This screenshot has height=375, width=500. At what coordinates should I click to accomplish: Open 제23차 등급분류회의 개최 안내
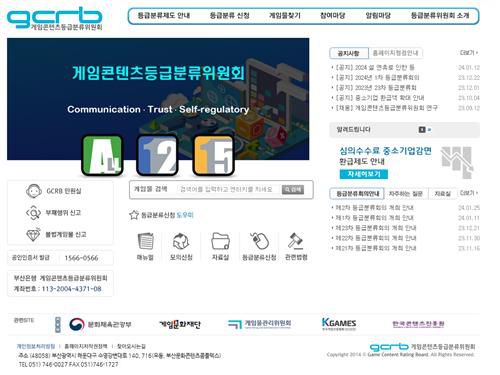pyautogui.click(x=376, y=228)
